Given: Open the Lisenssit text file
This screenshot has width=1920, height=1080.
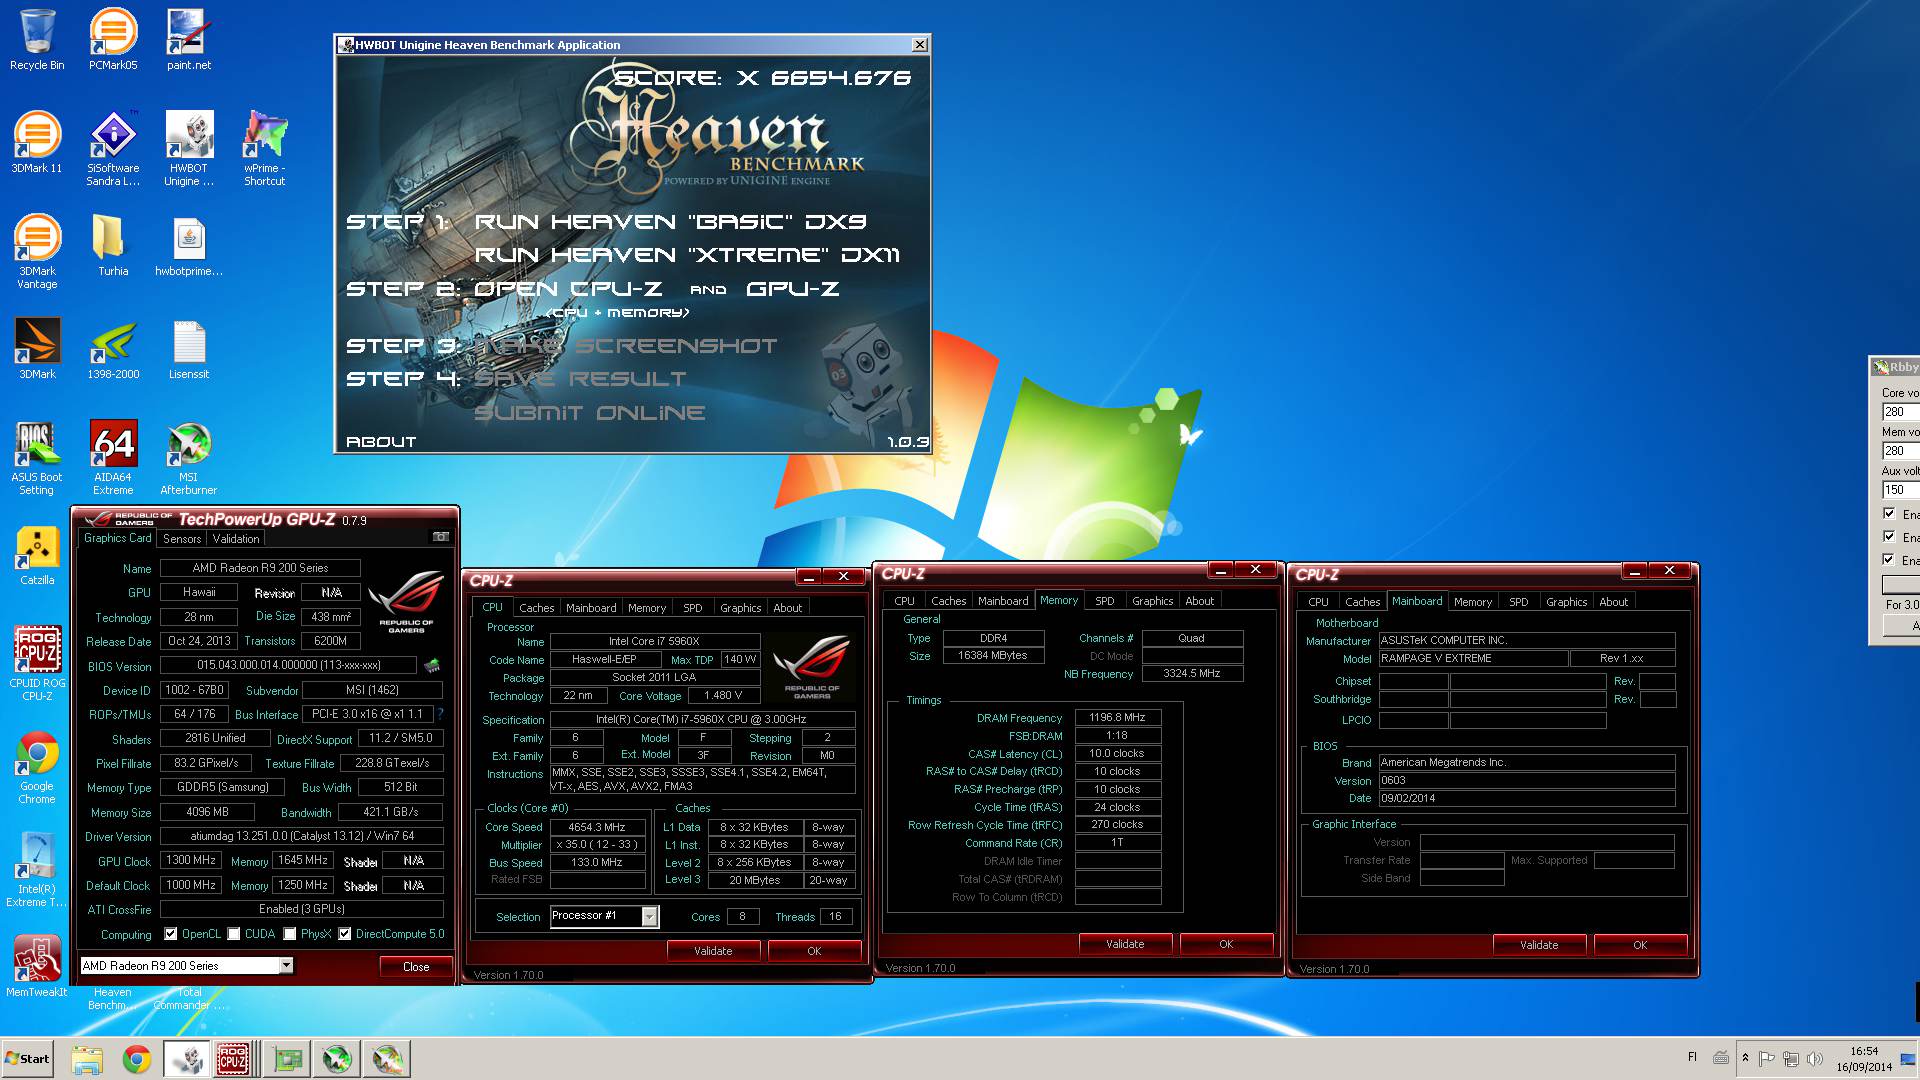Looking at the screenshot, I should (189, 349).
